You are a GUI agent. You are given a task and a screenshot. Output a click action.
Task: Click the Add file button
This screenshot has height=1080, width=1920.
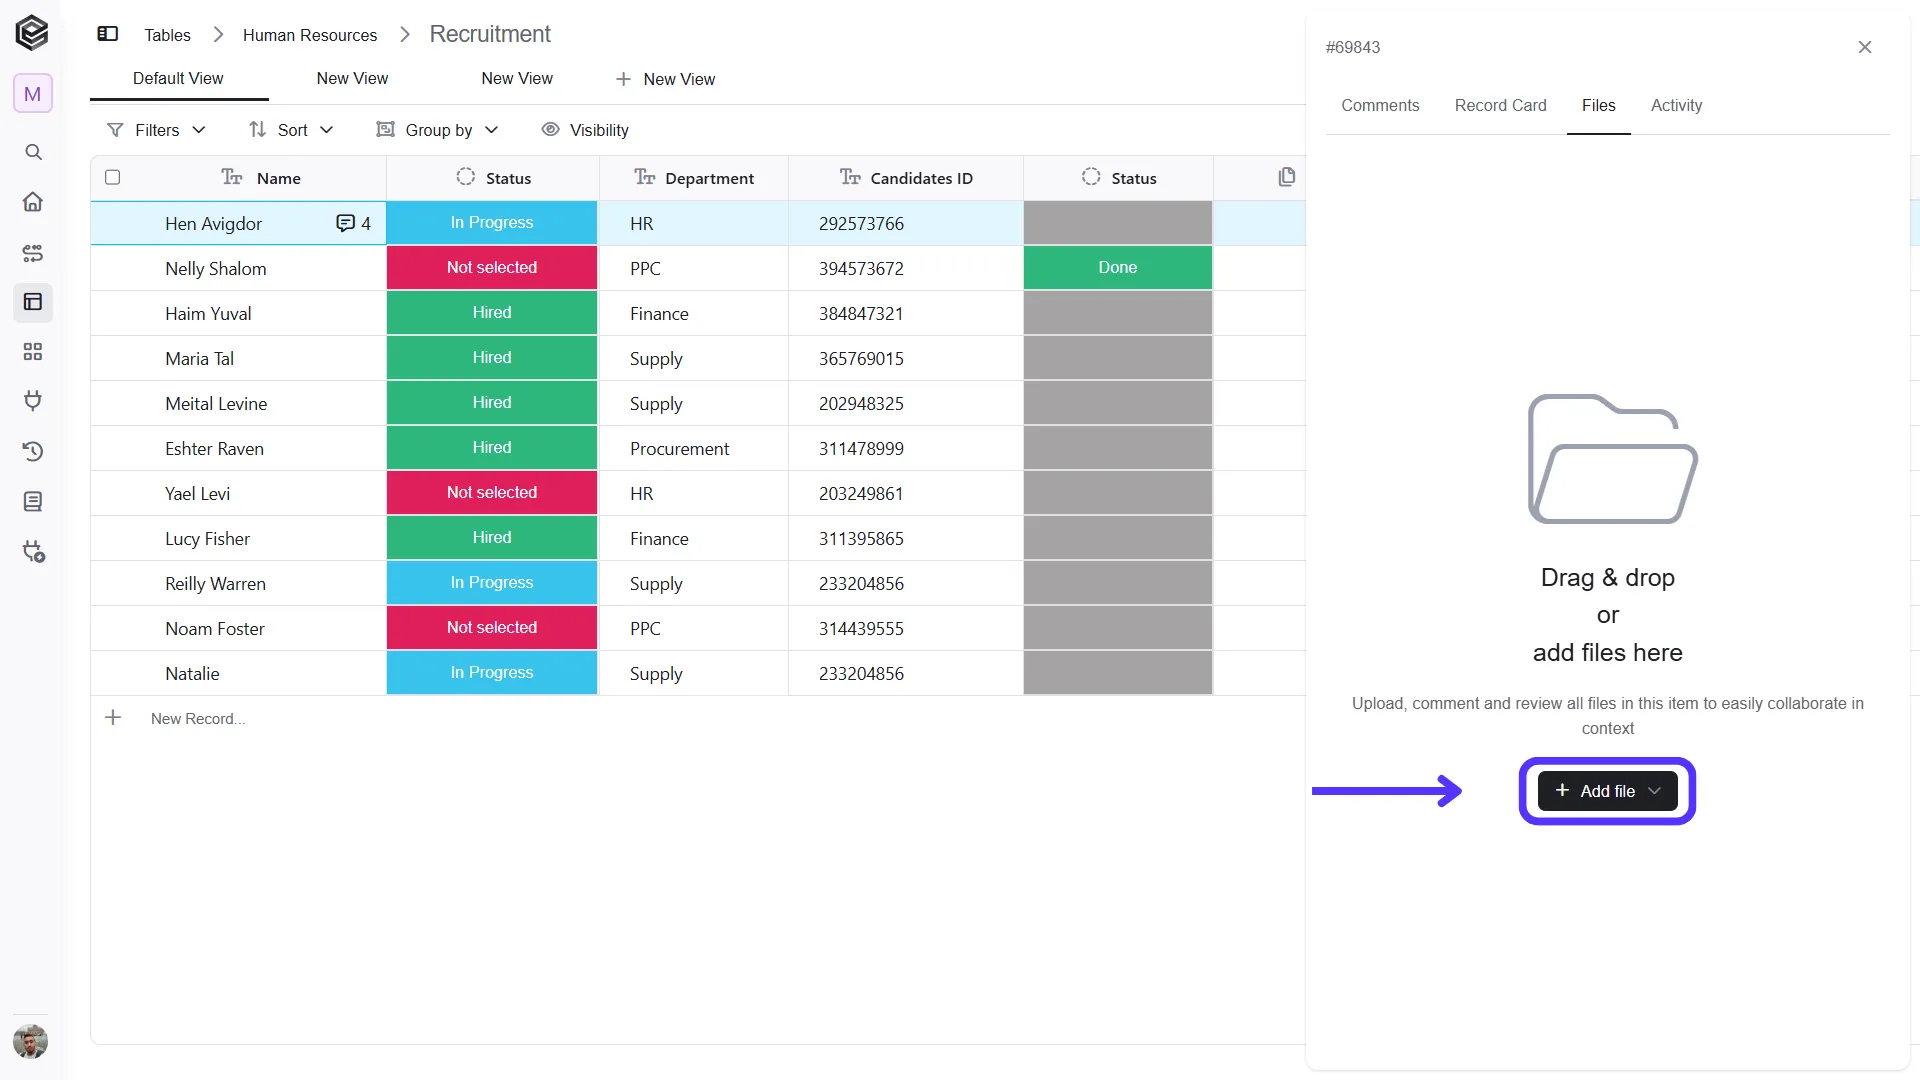pos(1607,791)
